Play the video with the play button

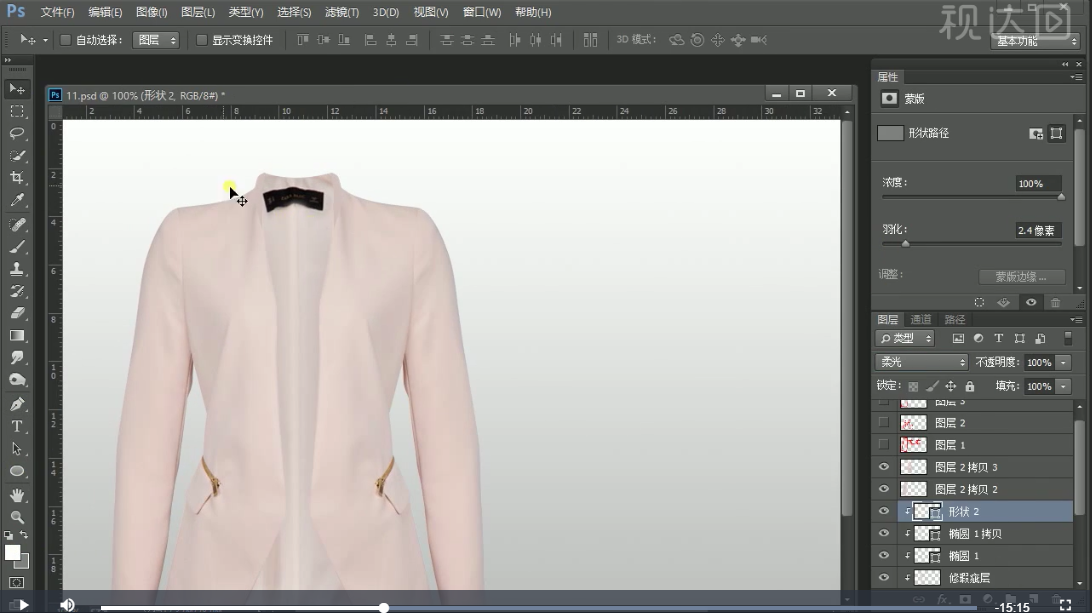(x=23, y=605)
